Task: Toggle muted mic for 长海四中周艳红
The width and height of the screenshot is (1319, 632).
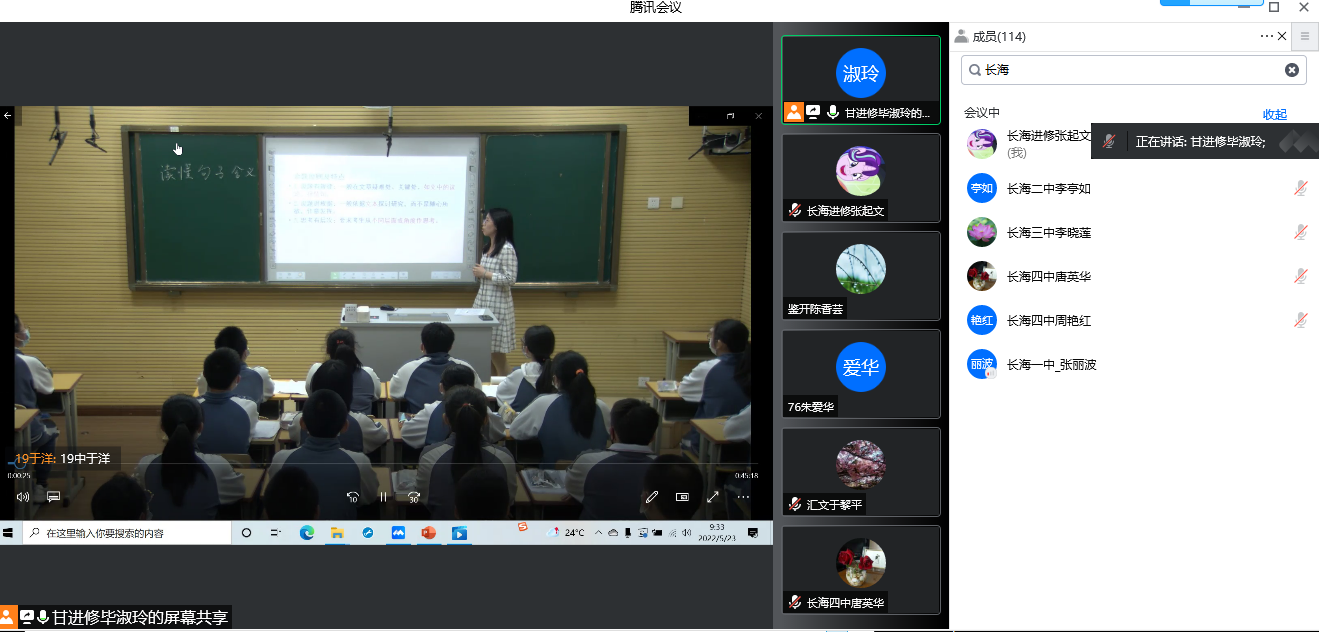Action: coord(1300,320)
